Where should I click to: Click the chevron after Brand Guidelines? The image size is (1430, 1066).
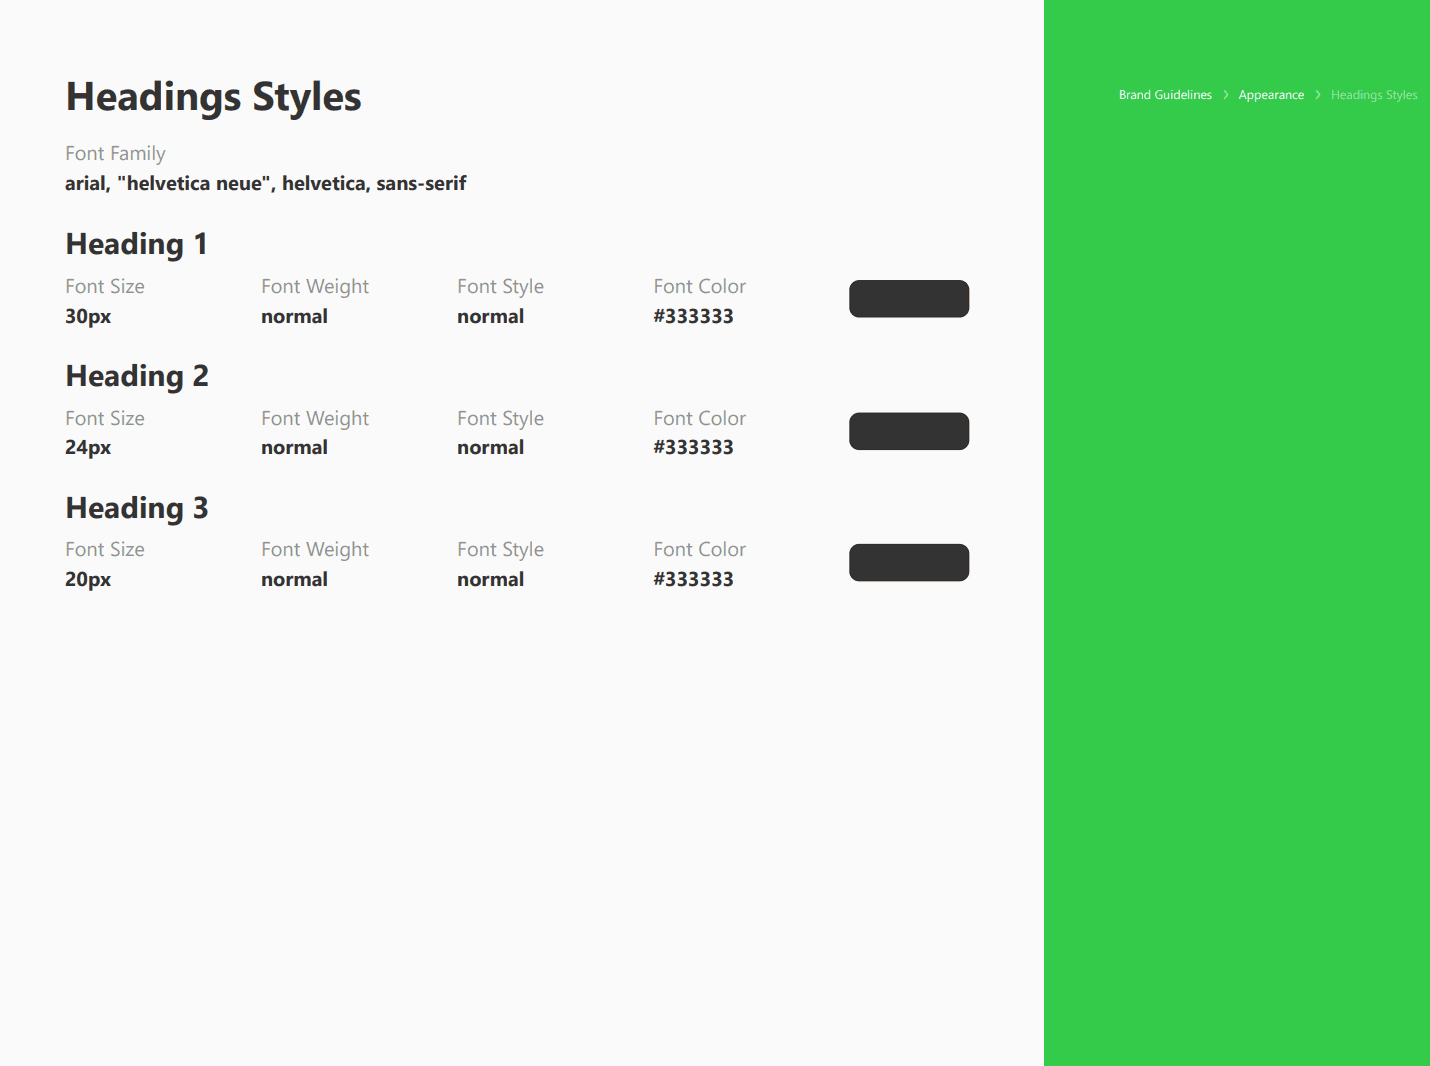pyautogui.click(x=1224, y=94)
